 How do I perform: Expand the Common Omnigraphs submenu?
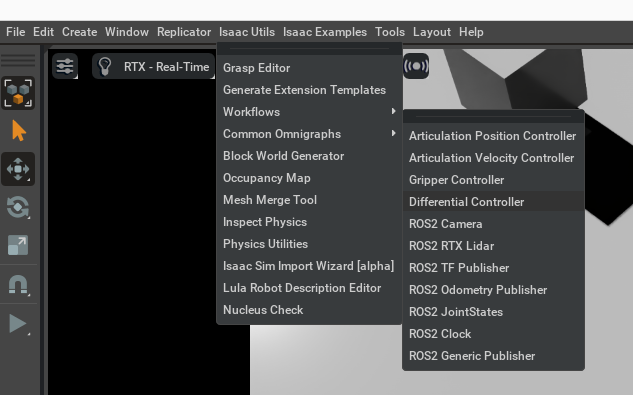click(x=310, y=134)
